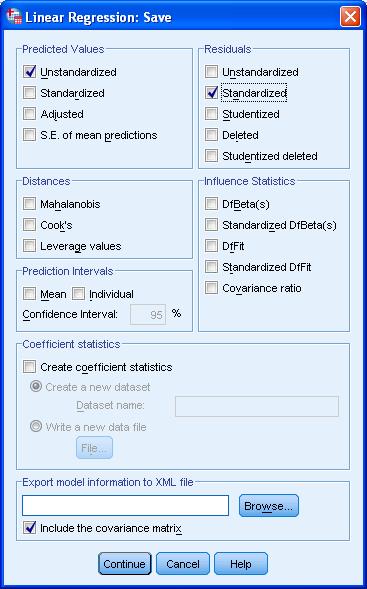367x589 pixels.
Task: Enable Standardized predicted values checkbox
Action: 29,92
